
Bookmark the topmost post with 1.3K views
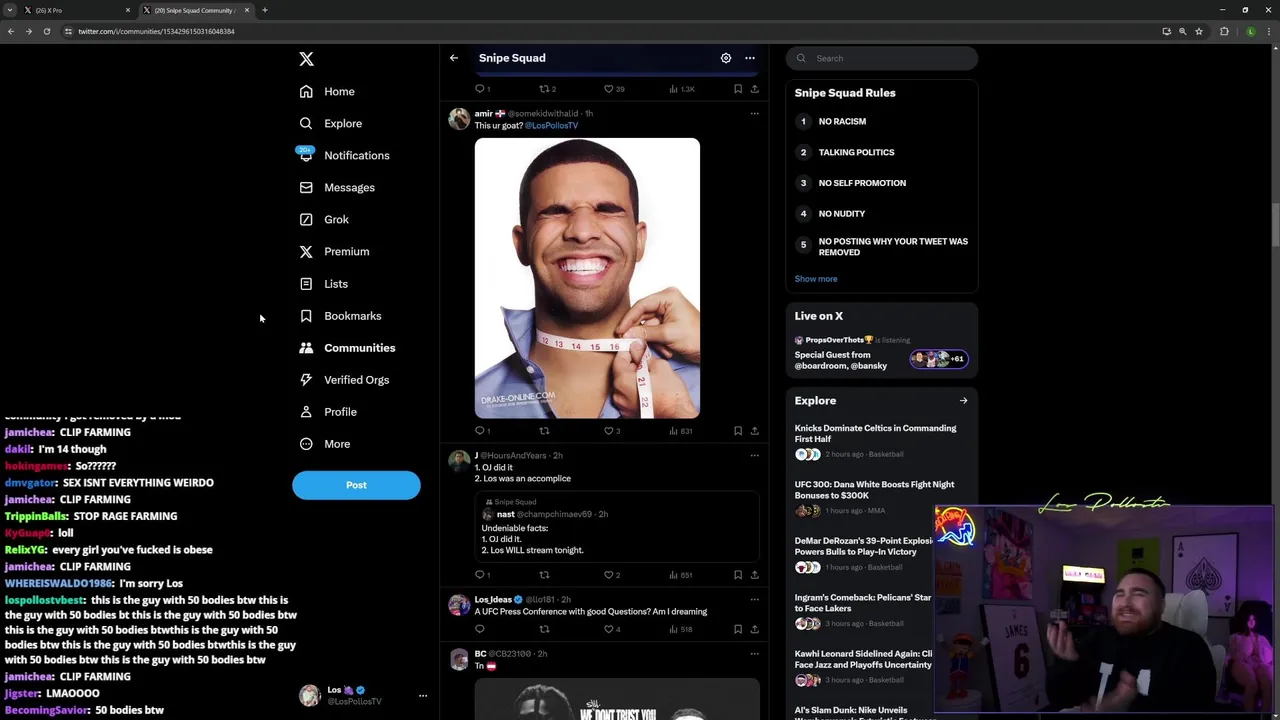point(738,89)
